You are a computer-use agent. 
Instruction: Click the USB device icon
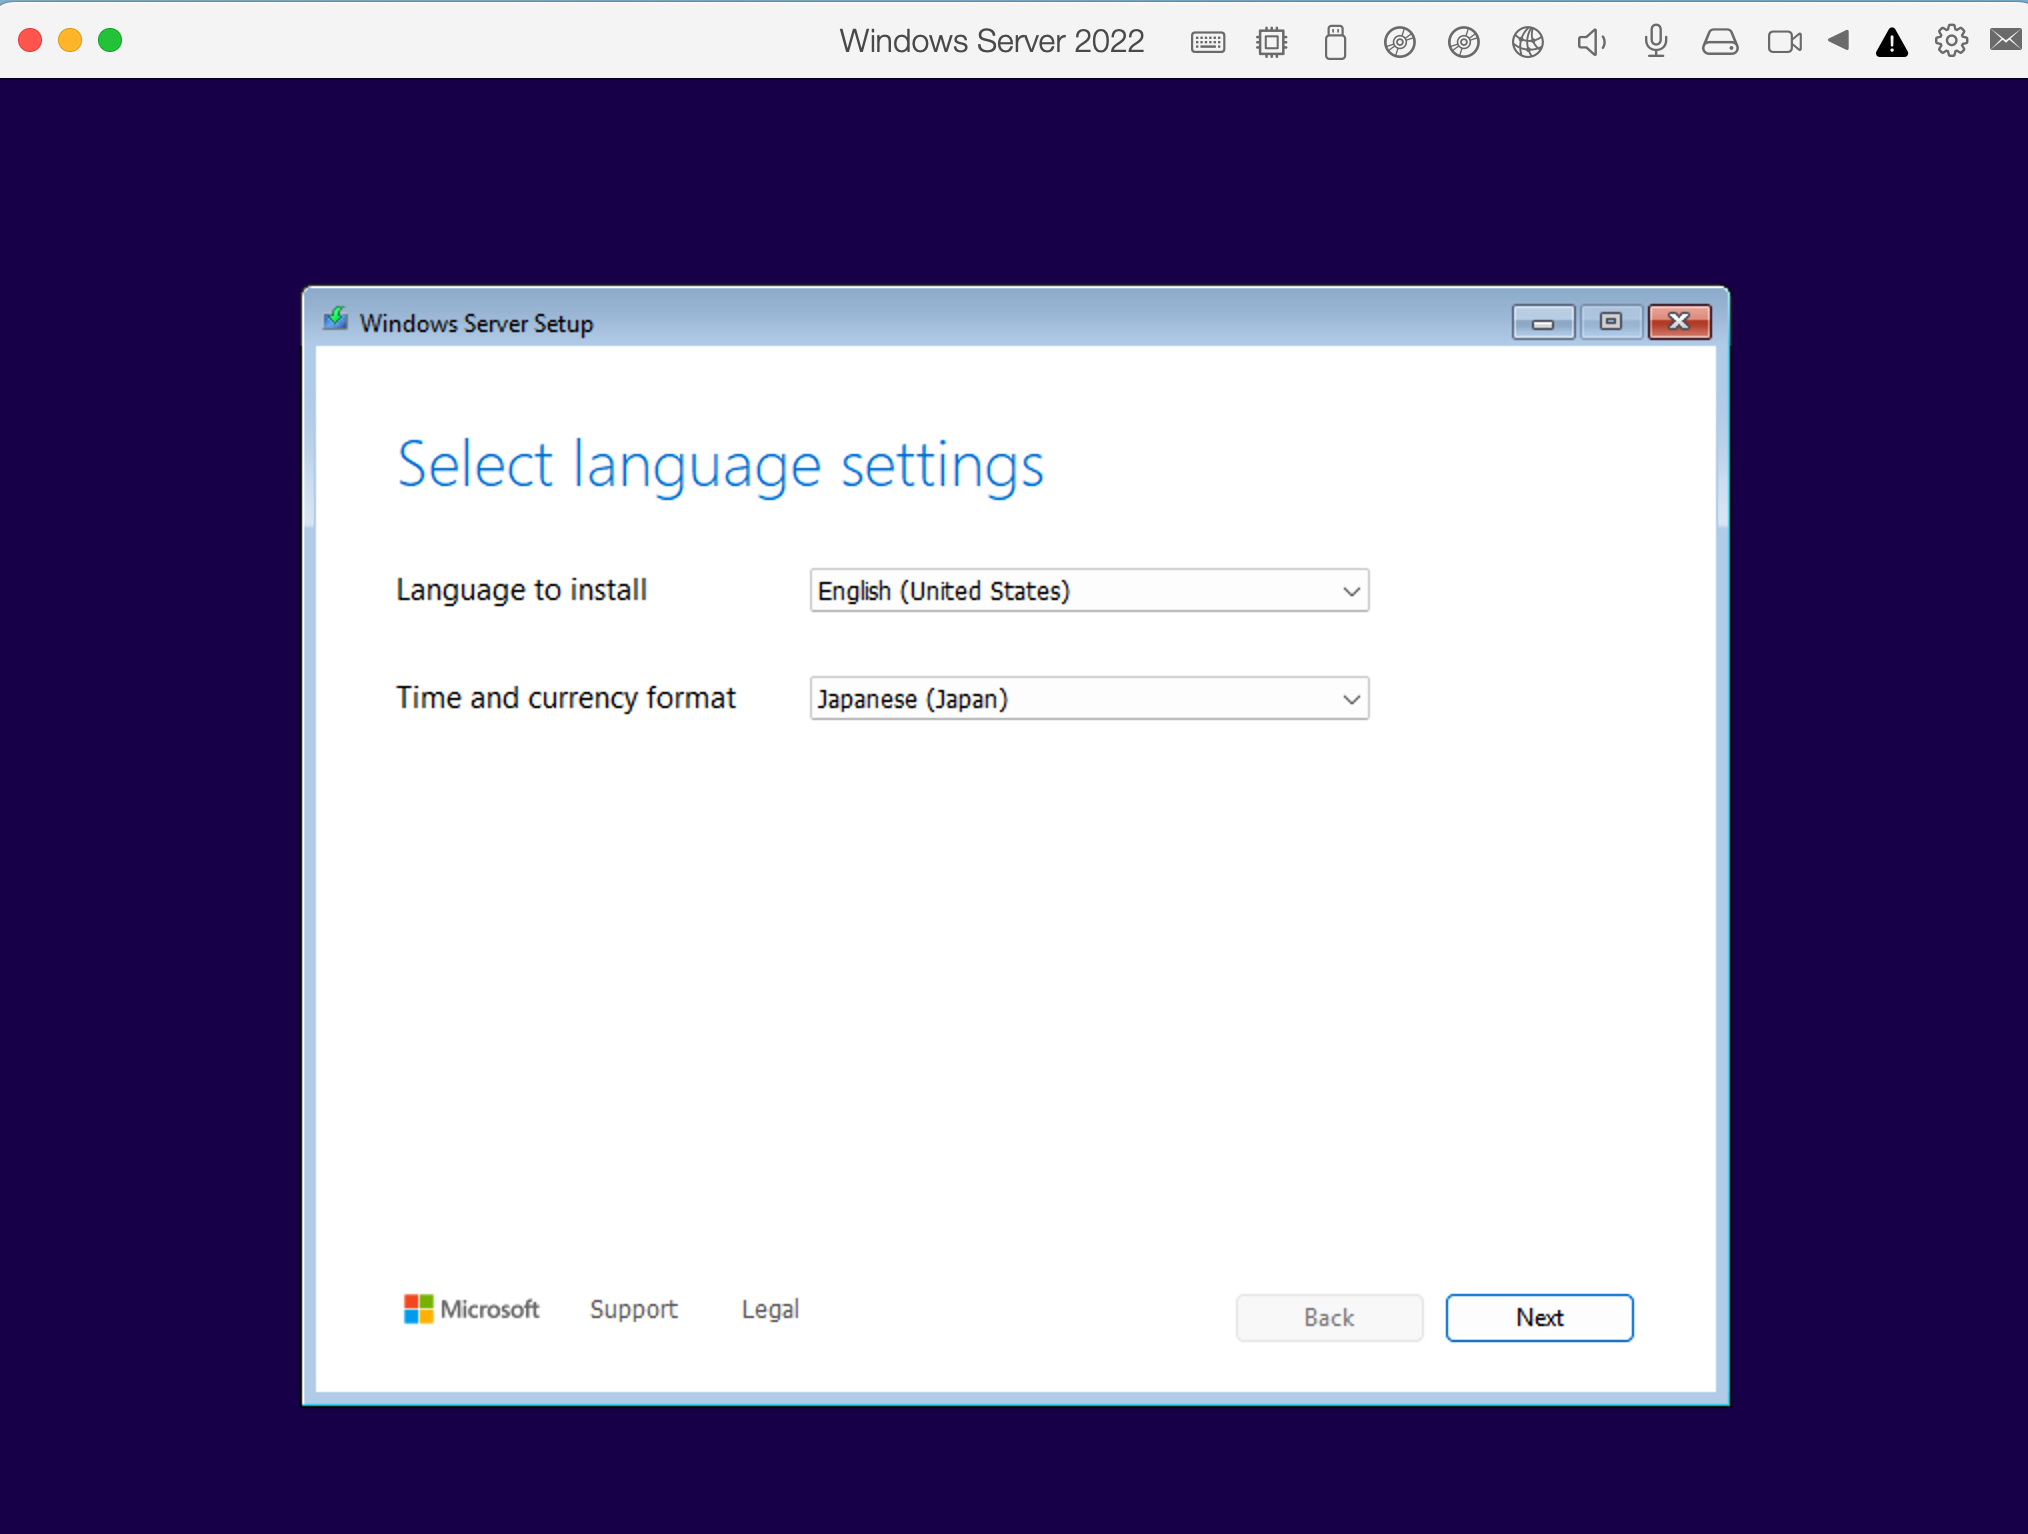pyautogui.click(x=1335, y=42)
